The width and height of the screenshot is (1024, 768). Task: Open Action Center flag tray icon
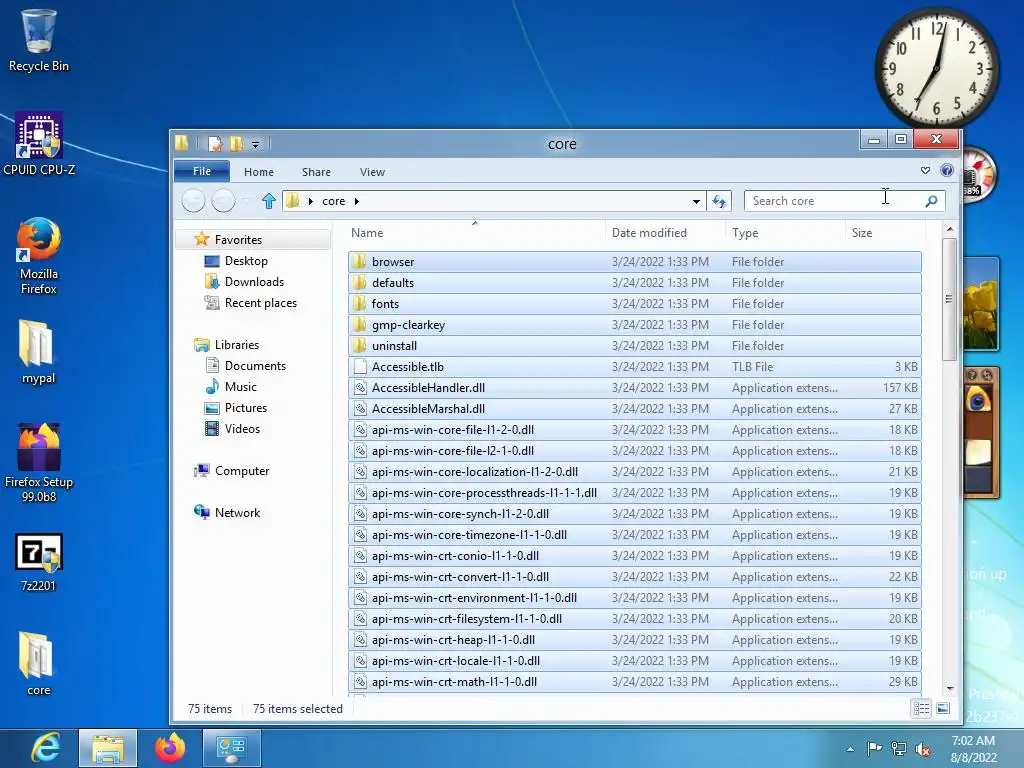click(874, 748)
